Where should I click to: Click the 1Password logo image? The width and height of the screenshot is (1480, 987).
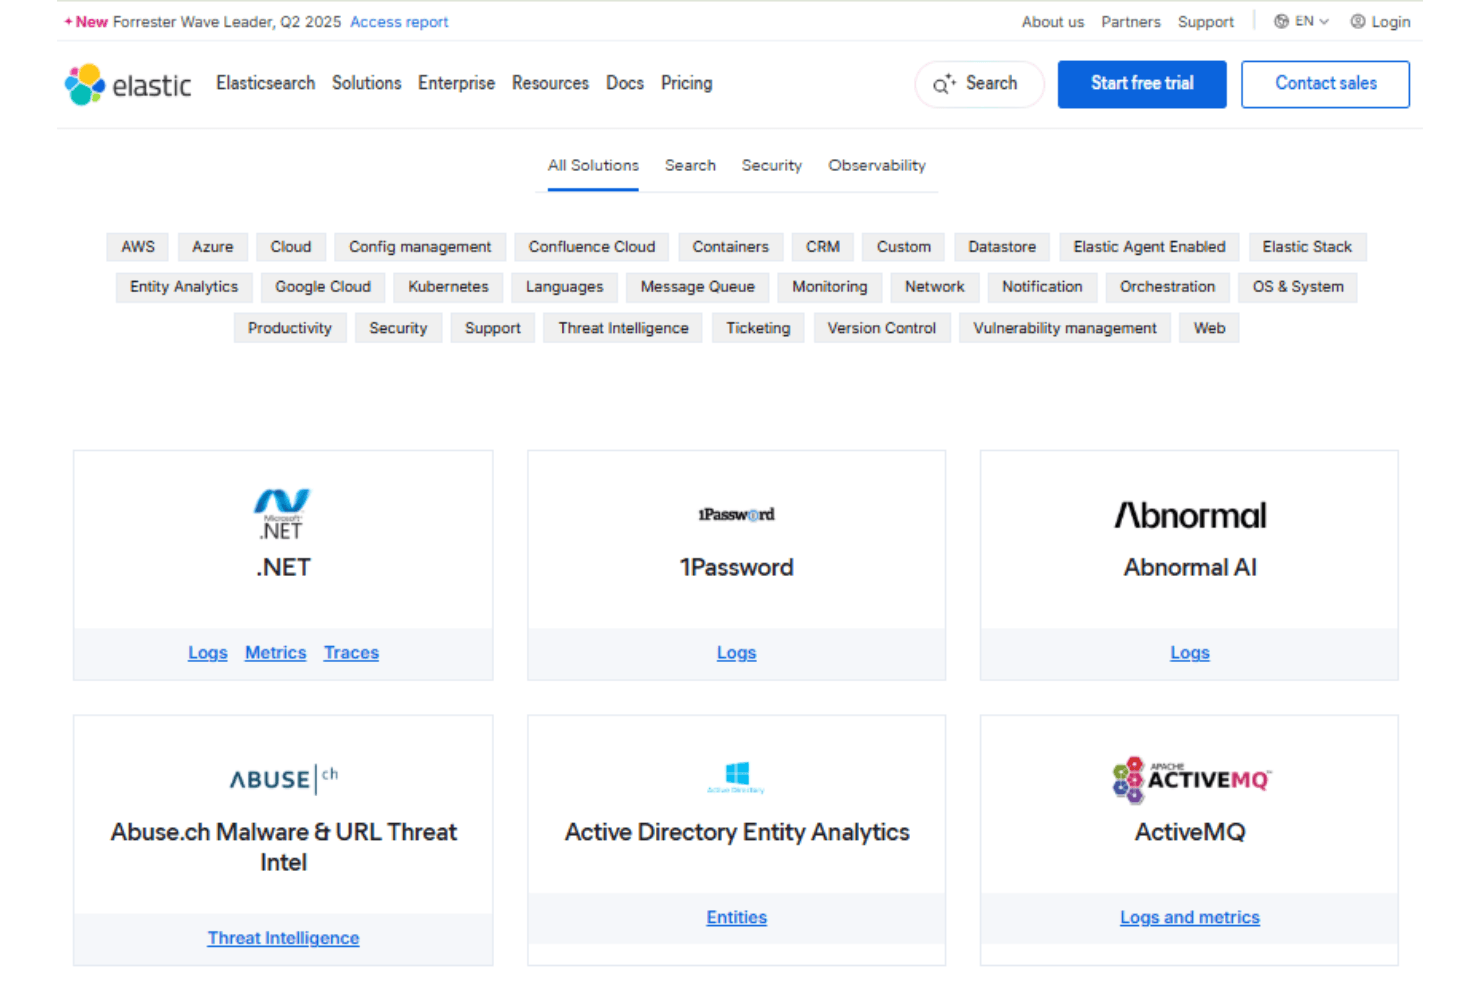coord(736,514)
